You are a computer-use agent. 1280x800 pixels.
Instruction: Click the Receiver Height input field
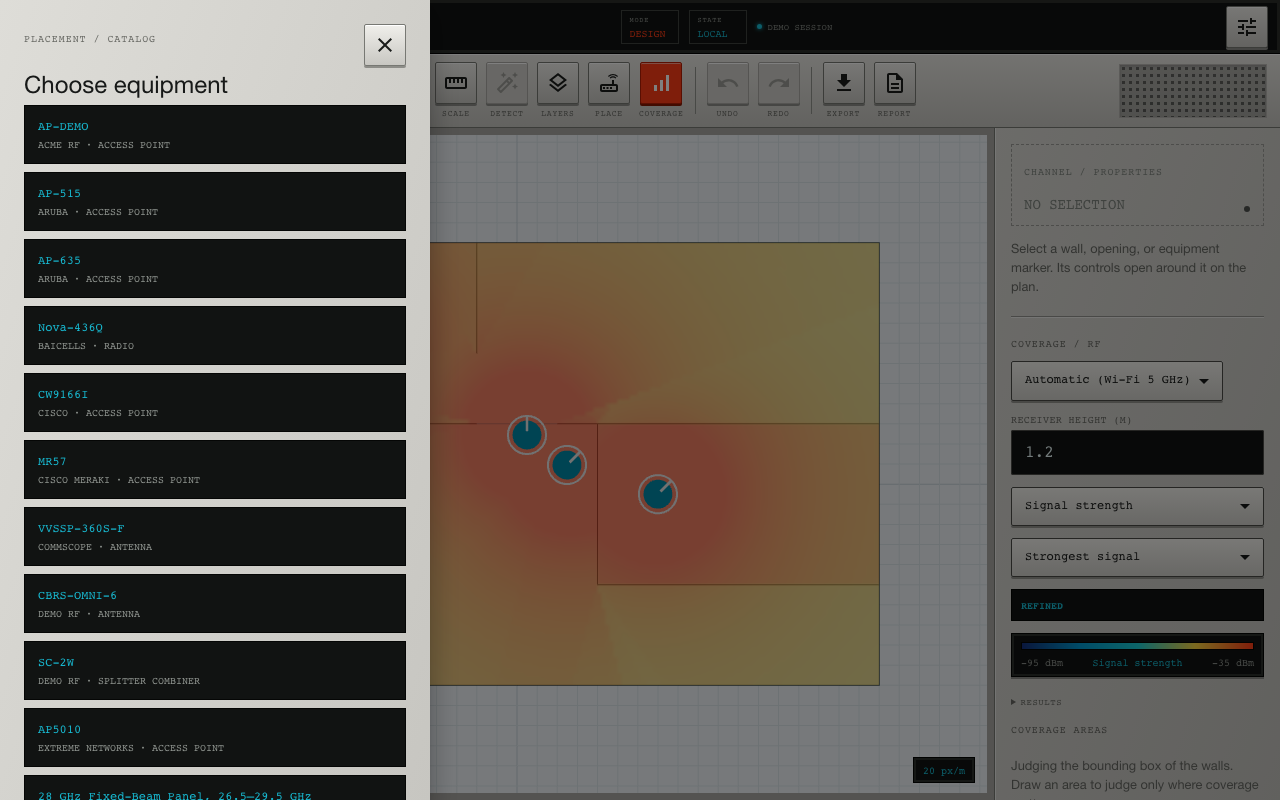pyautogui.click(x=1137, y=452)
